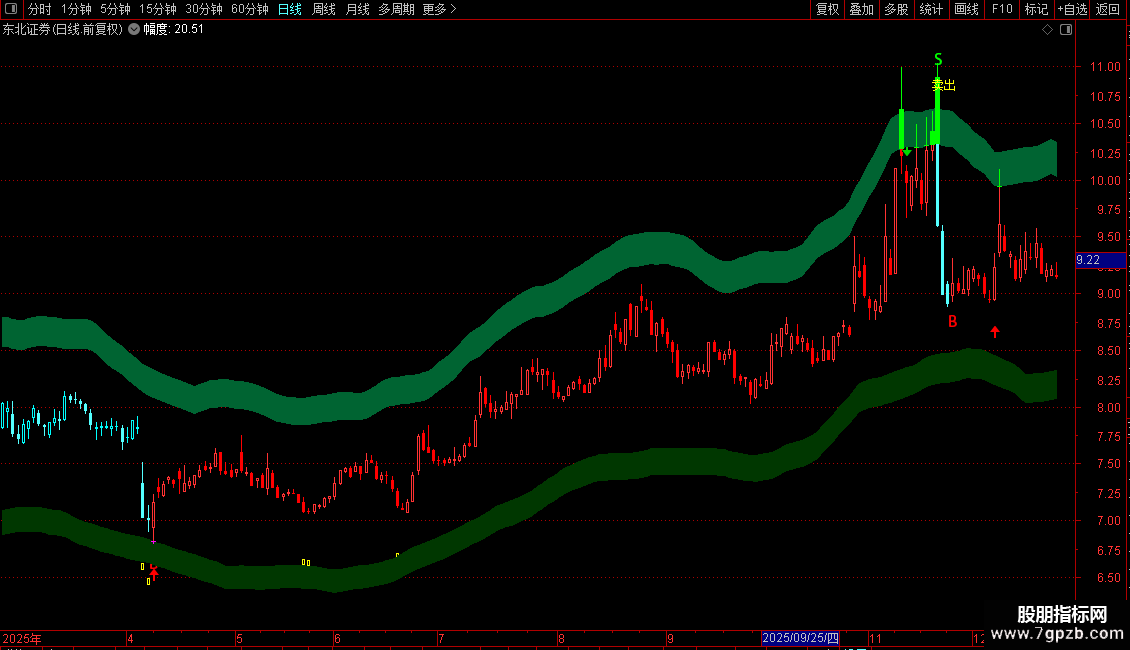Toggle the left sidebar panel icon
The image size is (1130, 650).
point(11,9)
